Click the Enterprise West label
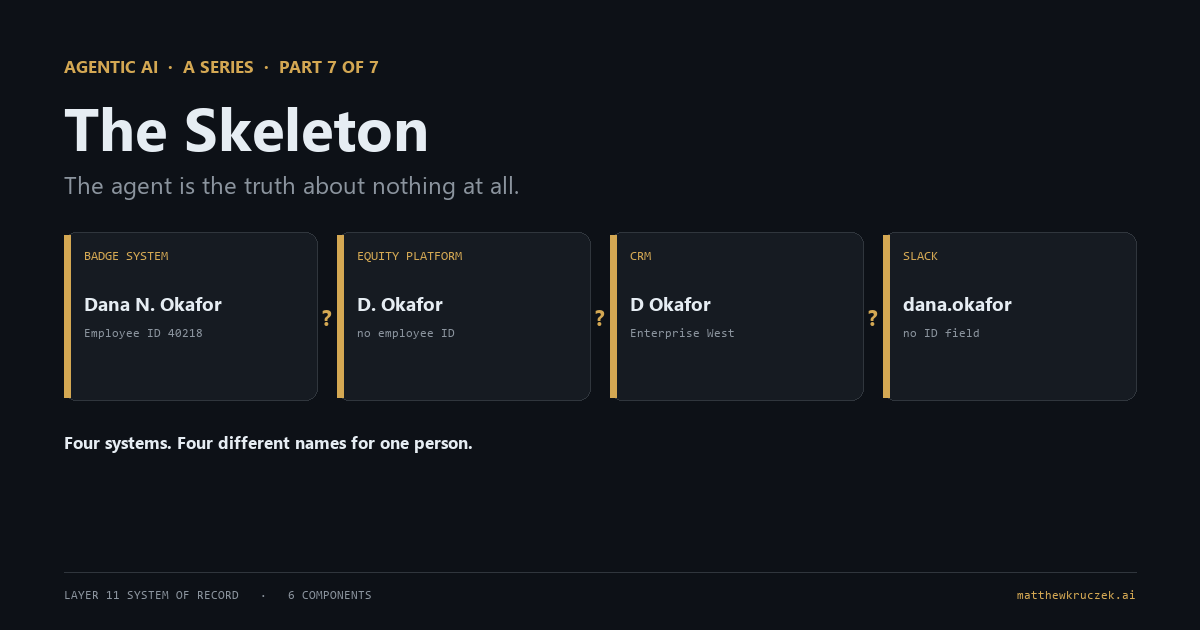Viewport: 1200px width, 630px height. 682,333
